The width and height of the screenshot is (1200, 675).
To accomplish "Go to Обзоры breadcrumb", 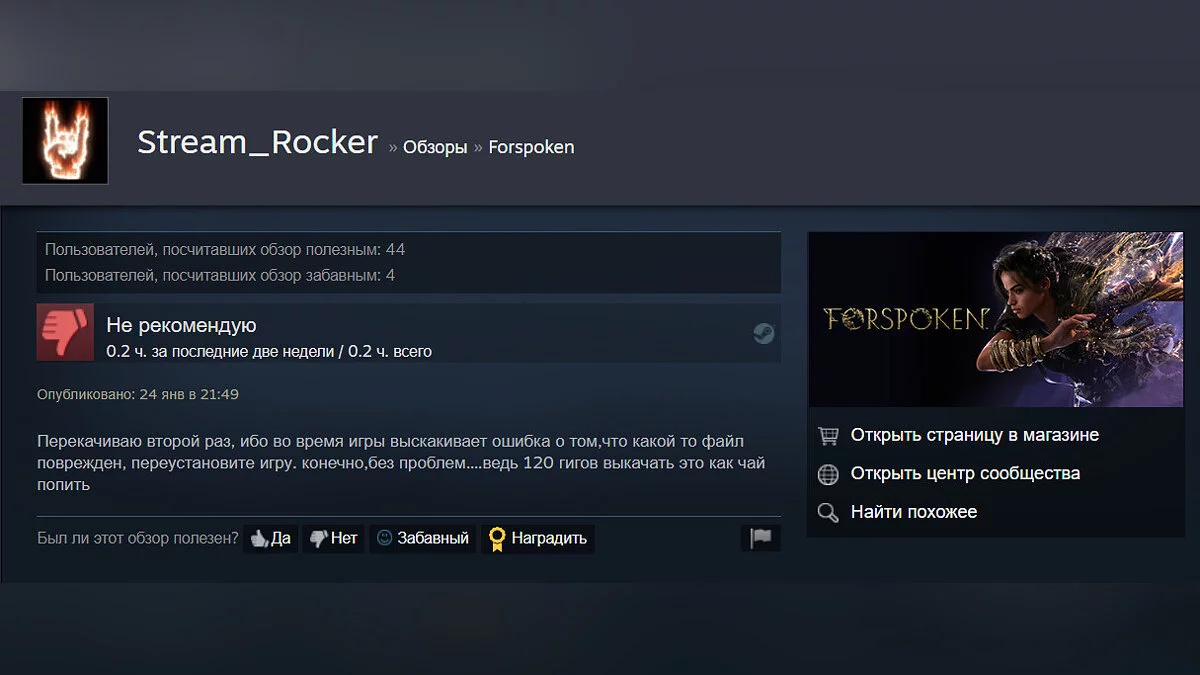I will pos(435,147).
